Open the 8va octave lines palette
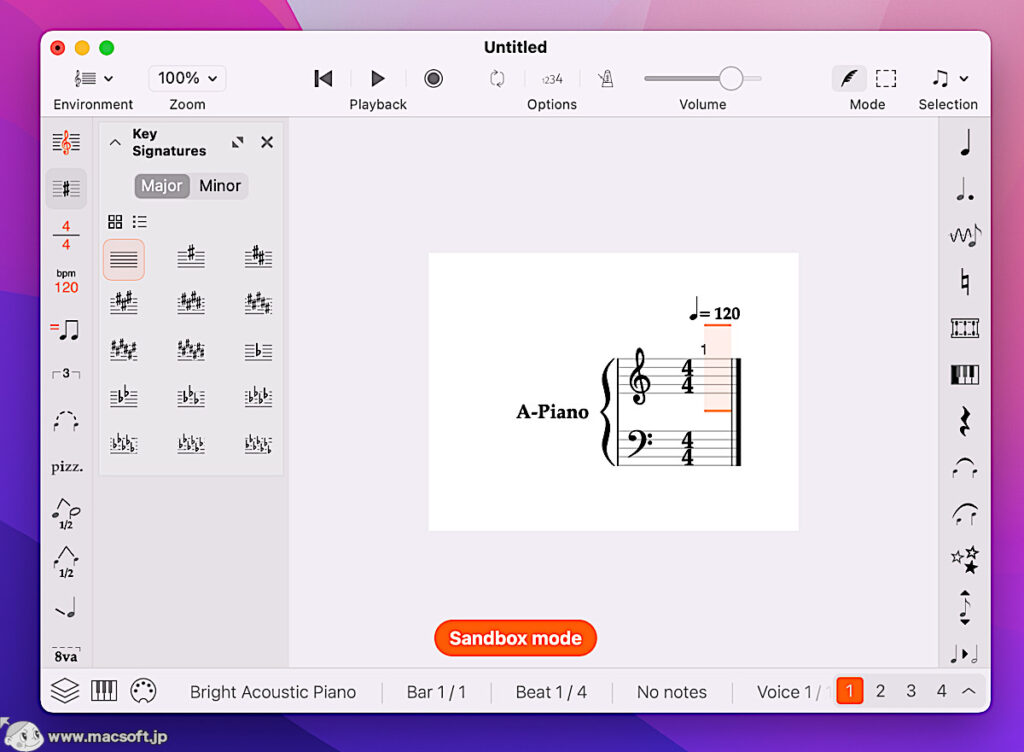Screen dimensions: 1024x752 click(x=66, y=655)
